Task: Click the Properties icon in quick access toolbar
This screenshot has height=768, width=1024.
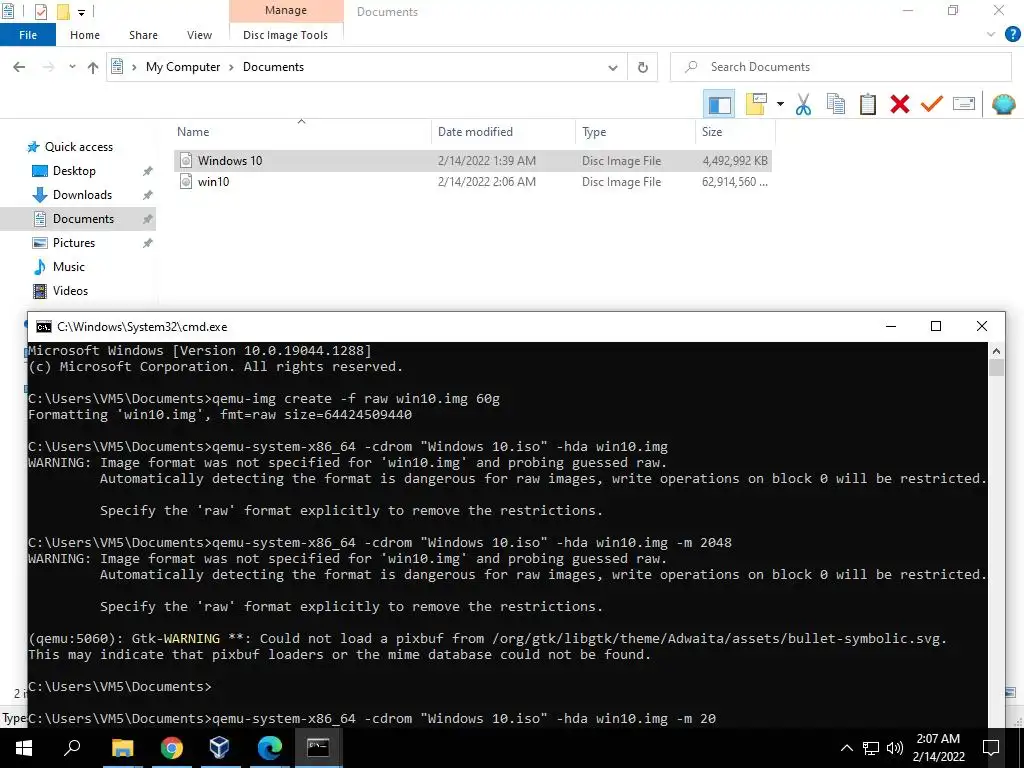Action: click(40, 12)
